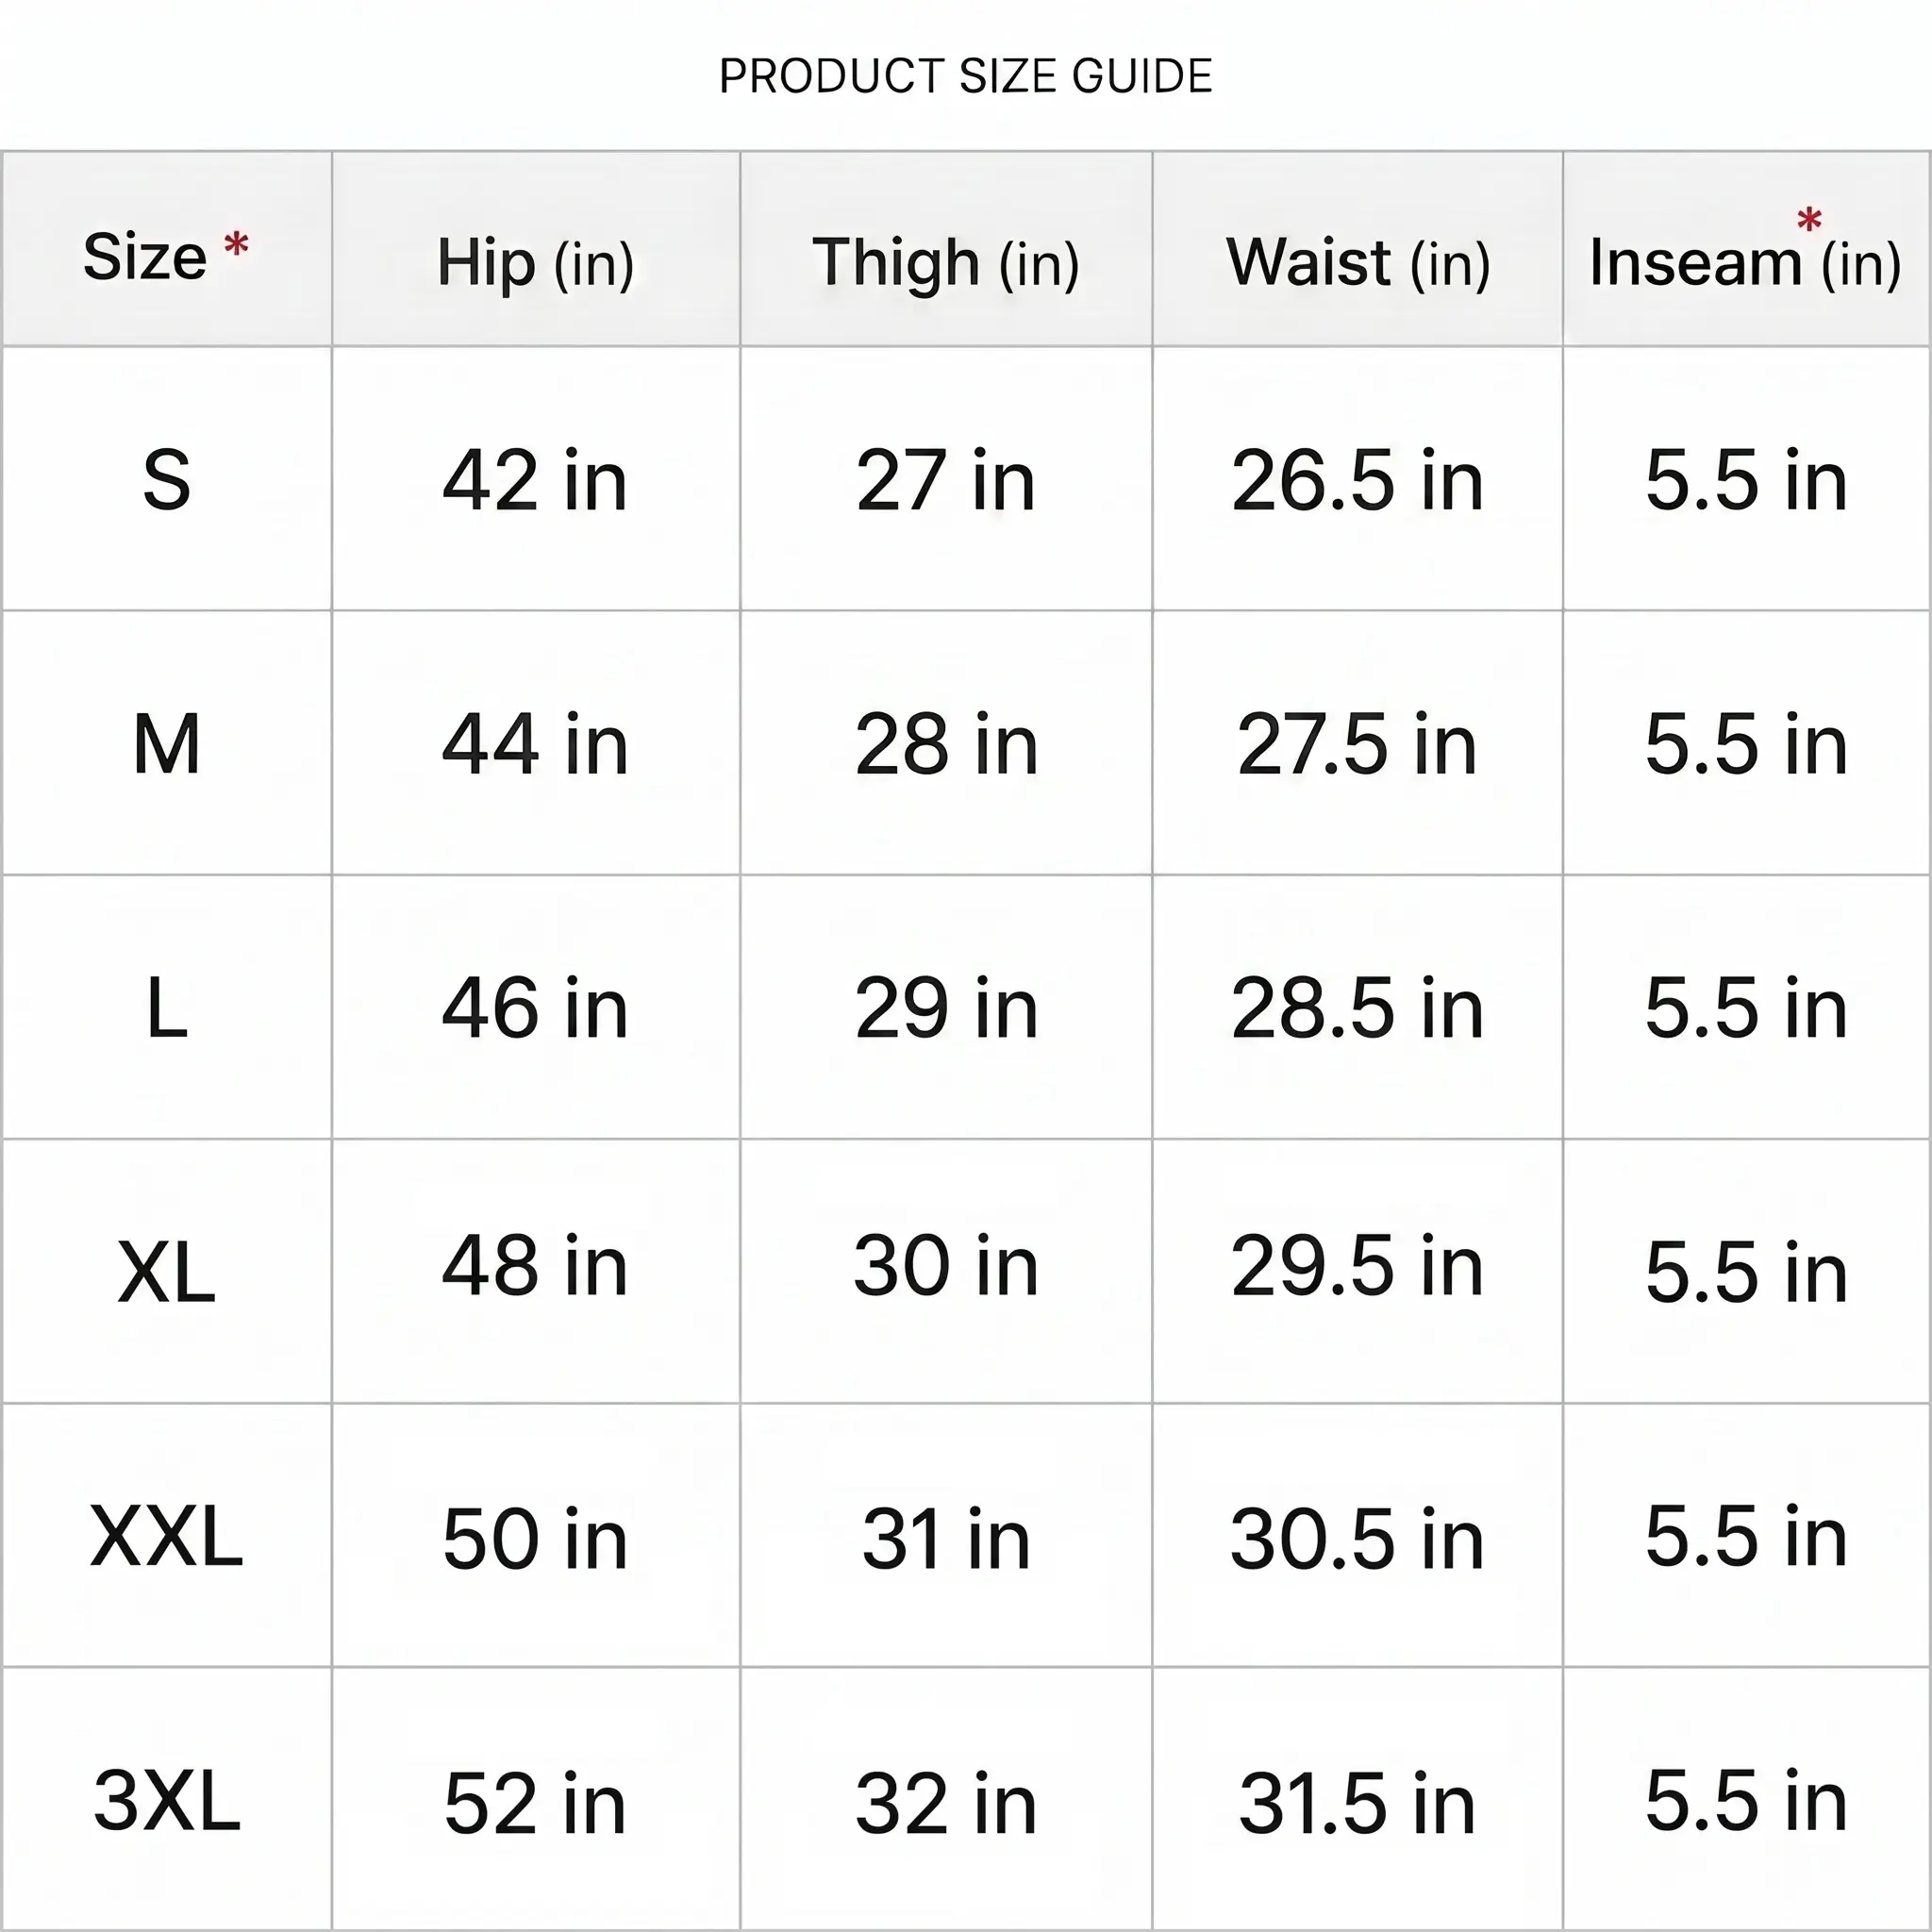
Task: Choose the XL size row label
Action: tap(167, 1272)
